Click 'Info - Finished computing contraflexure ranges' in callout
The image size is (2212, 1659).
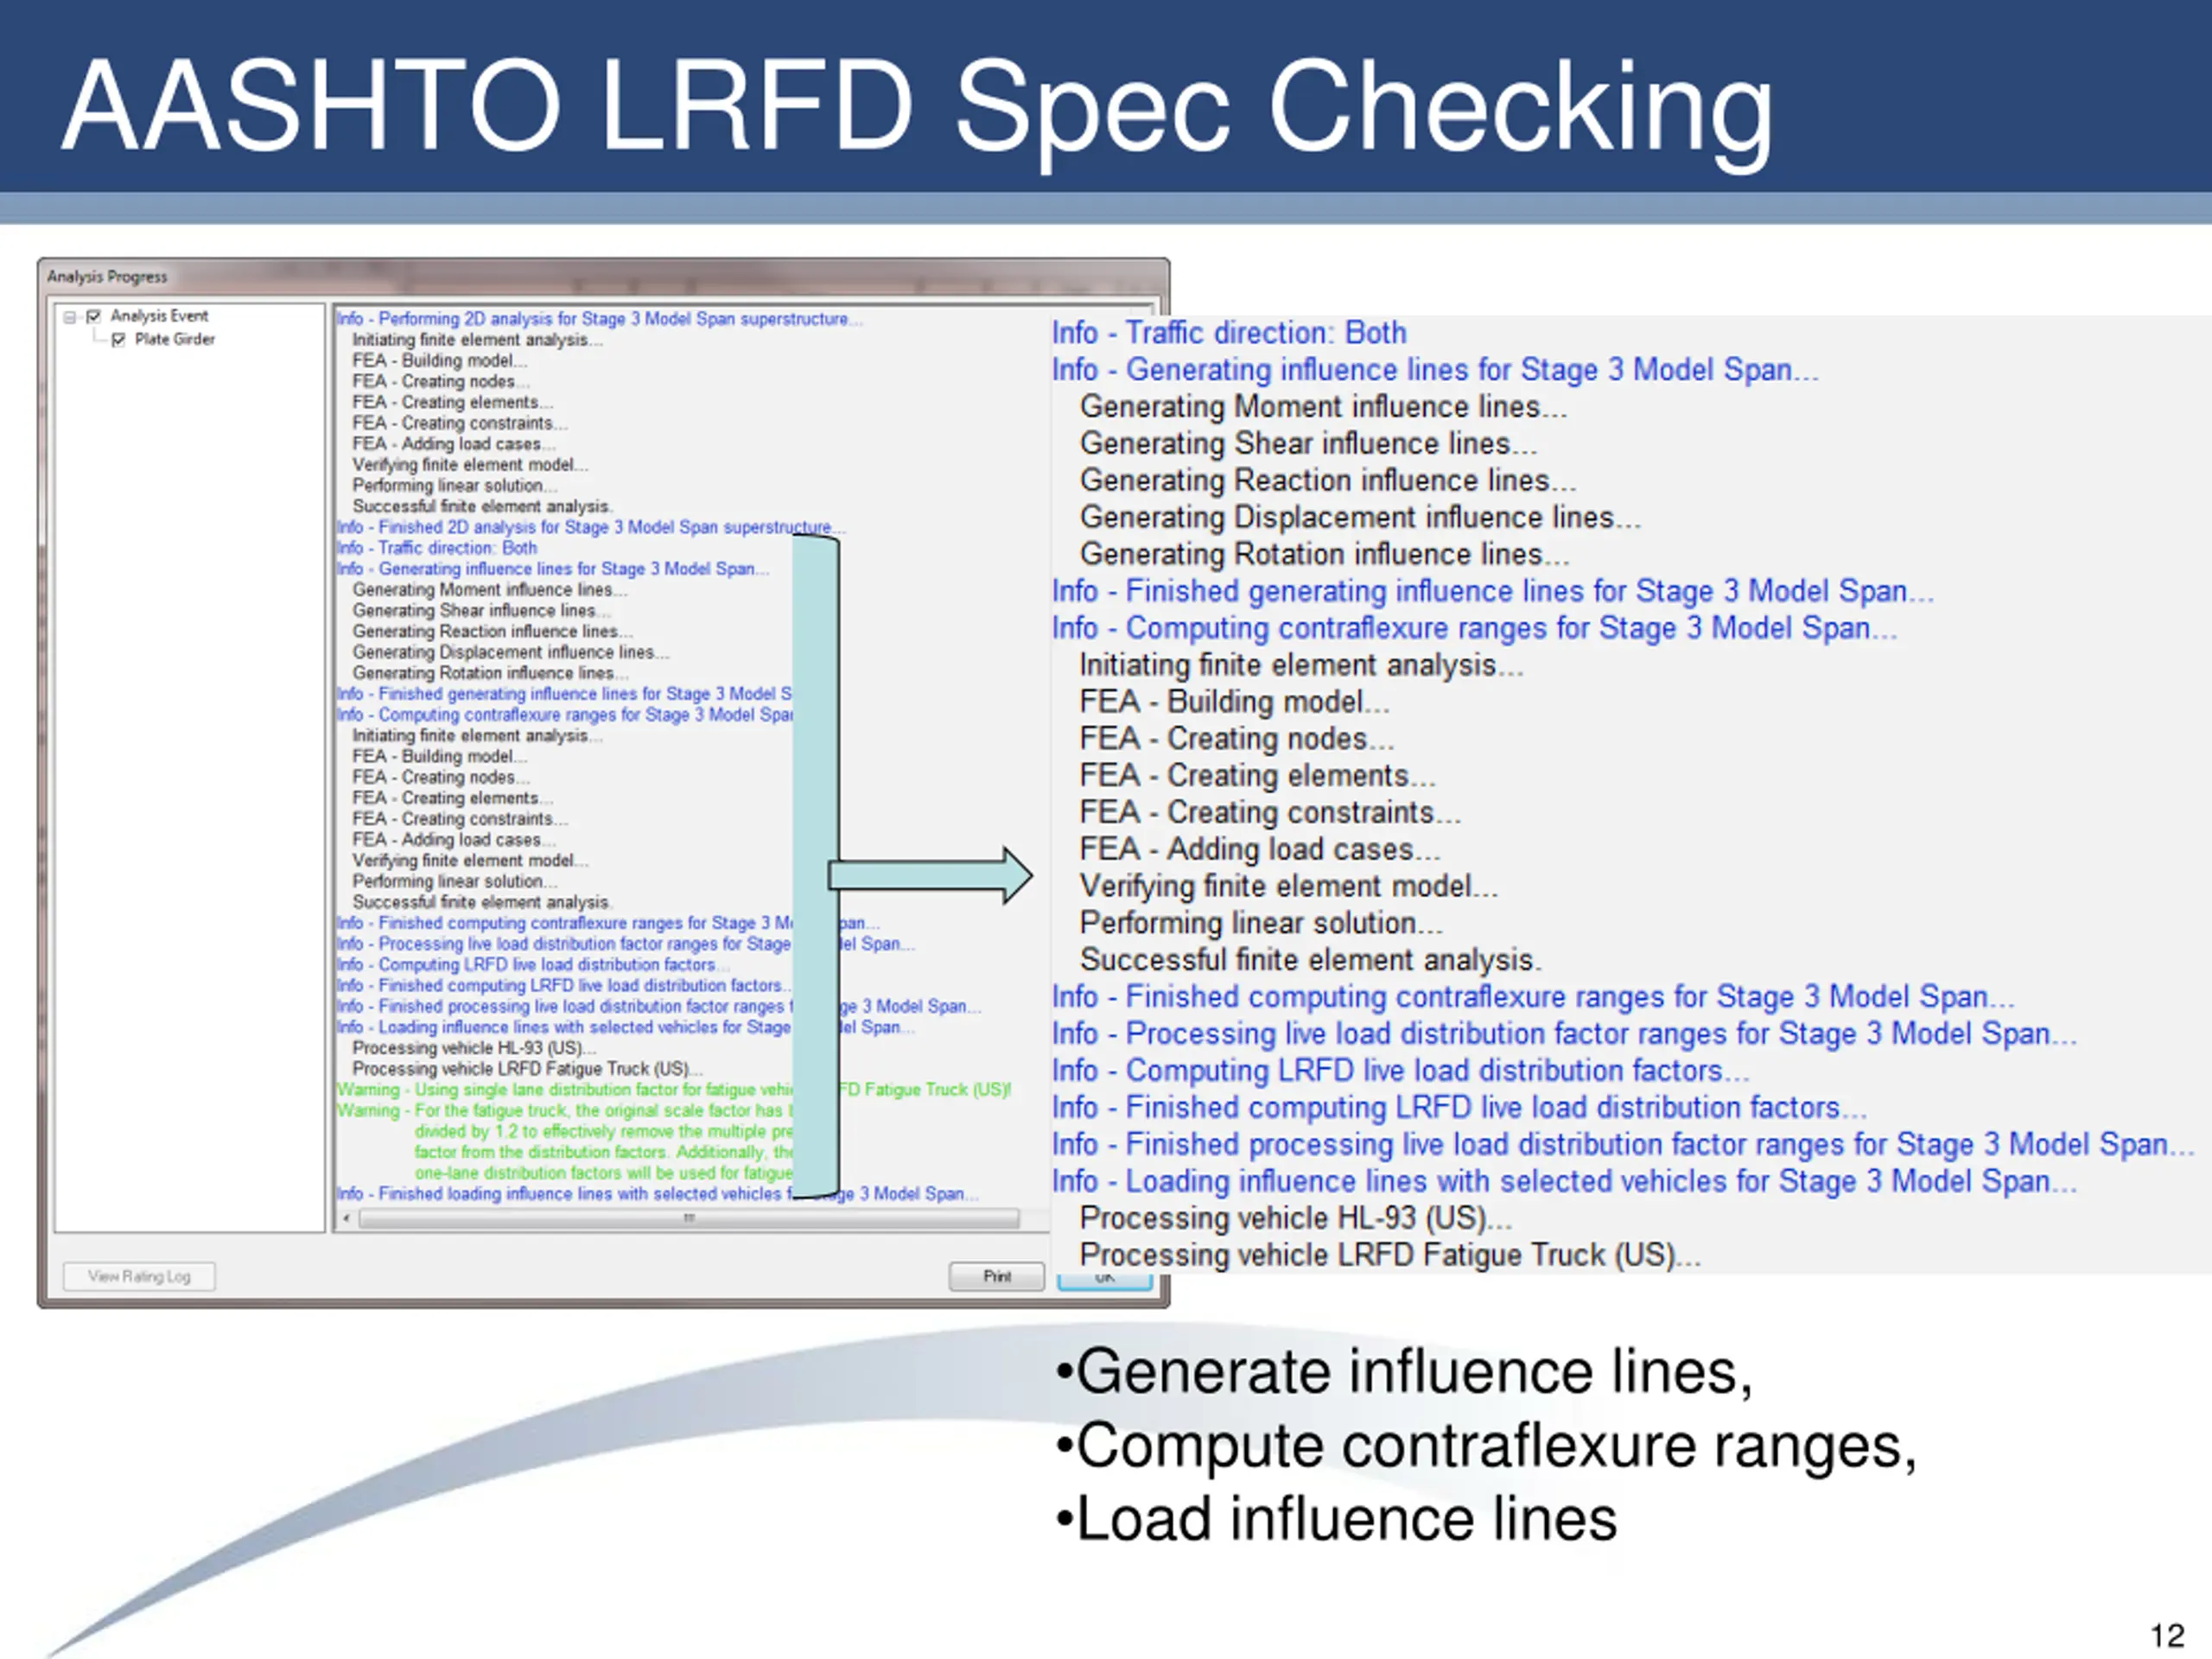pos(1533,998)
